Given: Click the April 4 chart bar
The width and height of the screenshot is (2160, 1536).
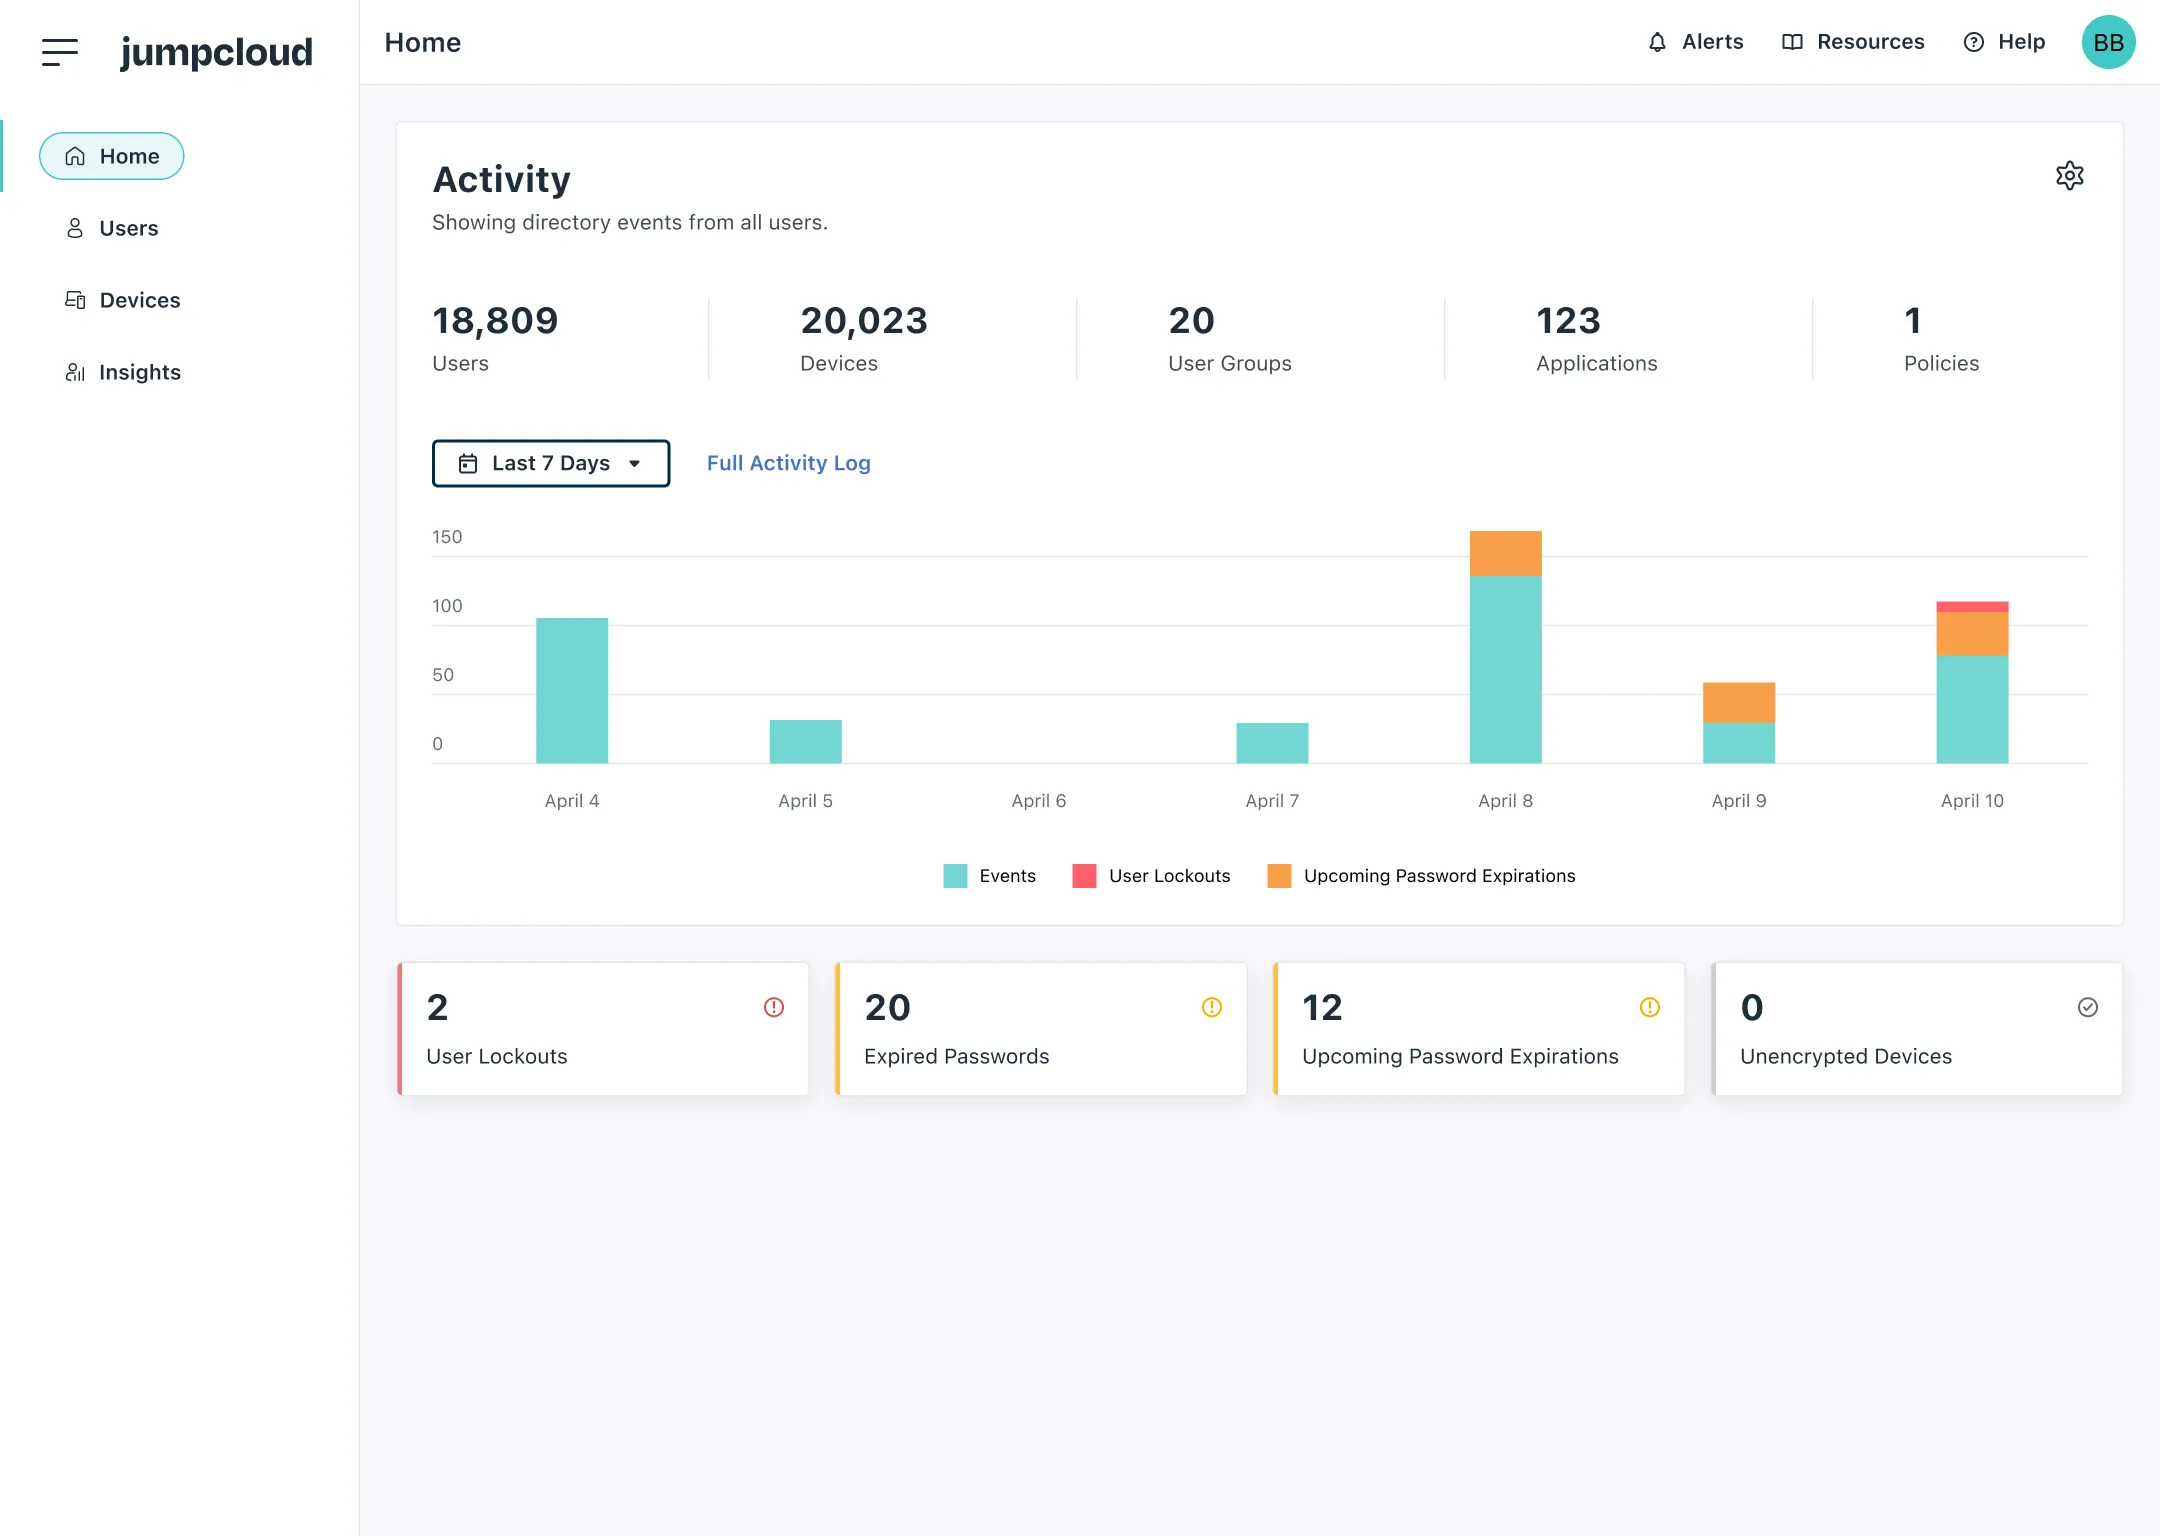Looking at the screenshot, I should pyautogui.click(x=572, y=690).
